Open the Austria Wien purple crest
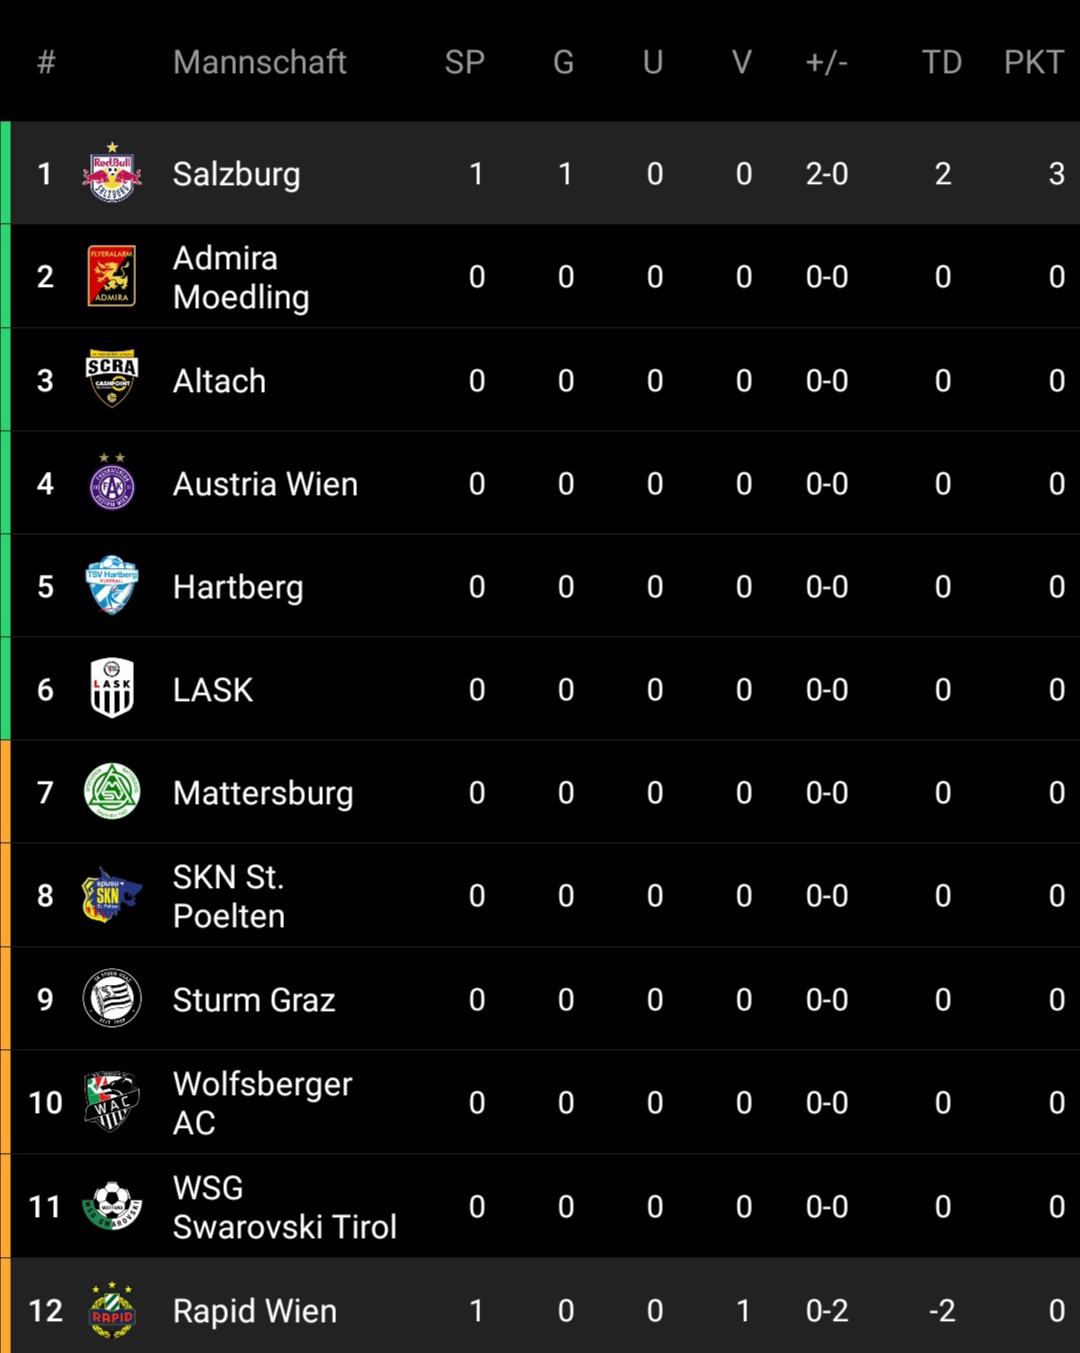The height and width of the screenshot is (1353, 1080). tap(112, 482)
